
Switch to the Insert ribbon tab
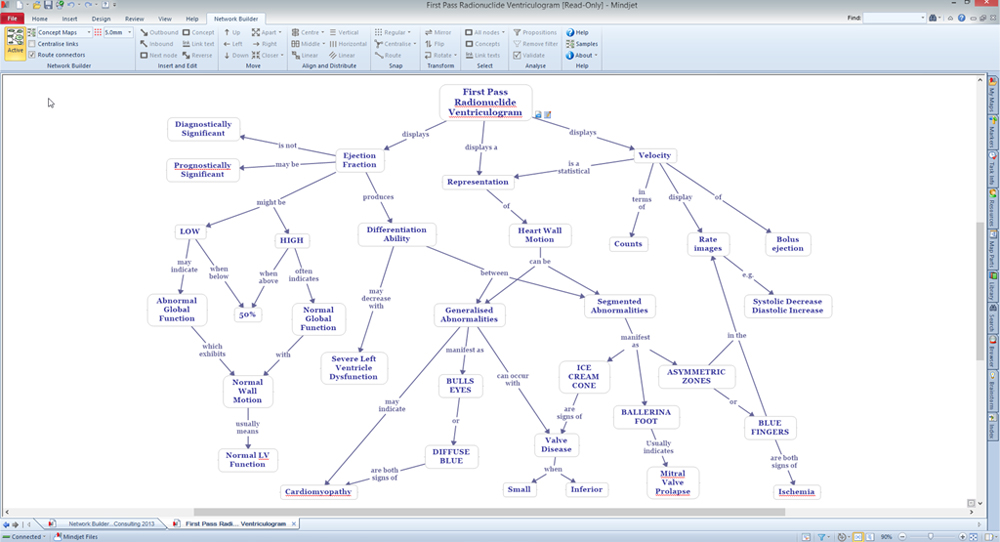coord(70,18)
